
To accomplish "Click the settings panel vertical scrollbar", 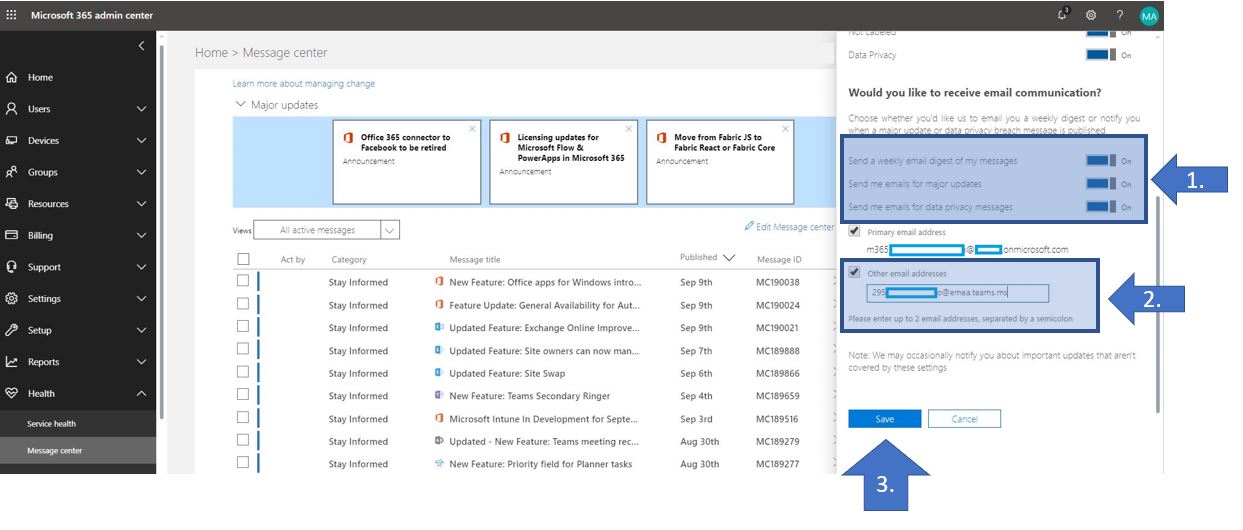I will pyautogui.click(x=1160, y=302).
